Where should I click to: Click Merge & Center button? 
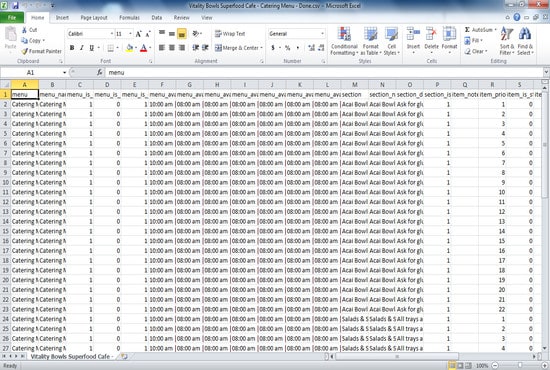[237, 48]
